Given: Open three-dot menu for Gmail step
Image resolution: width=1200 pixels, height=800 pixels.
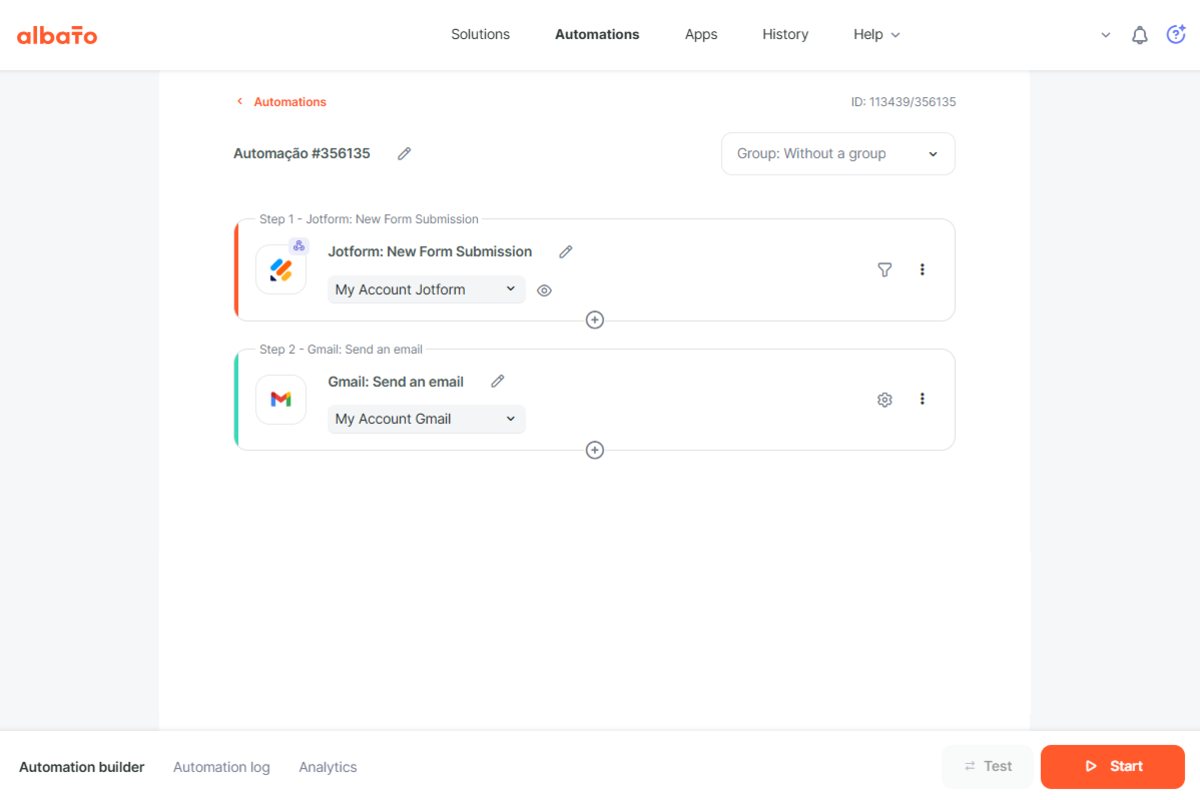Looking at the screenshot, I should pos(922,399).
